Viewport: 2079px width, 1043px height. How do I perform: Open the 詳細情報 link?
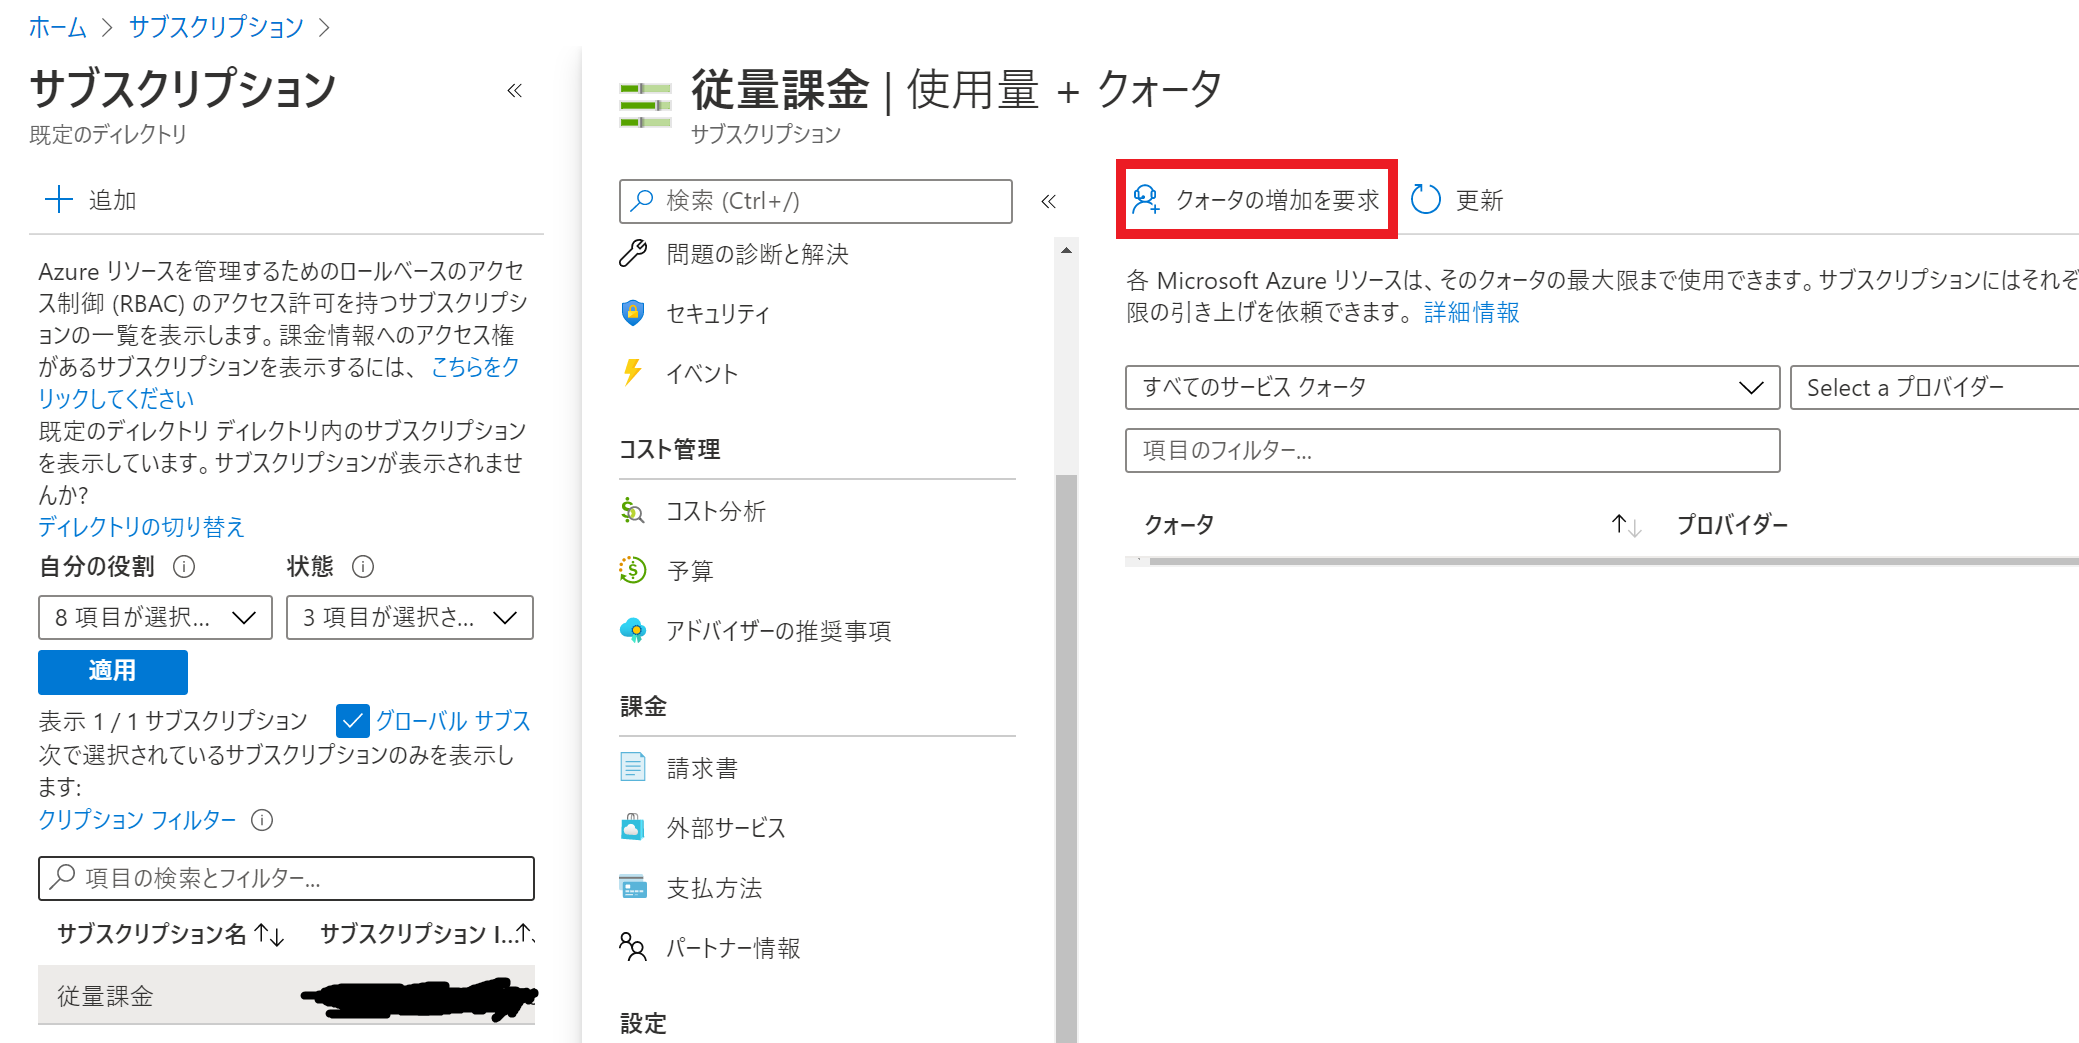[1470, 312]
